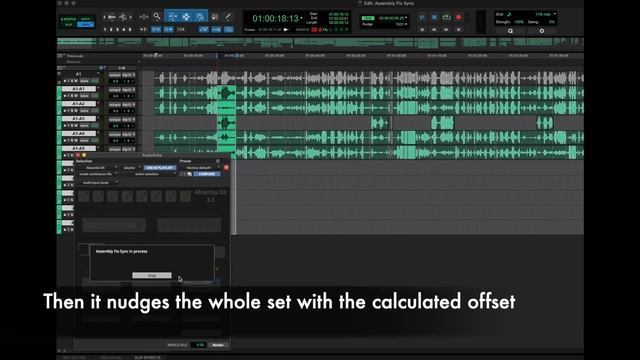The image size is (640, 360).
Task: Open the multi-input mode dropdown
Action: click(98, 182)
